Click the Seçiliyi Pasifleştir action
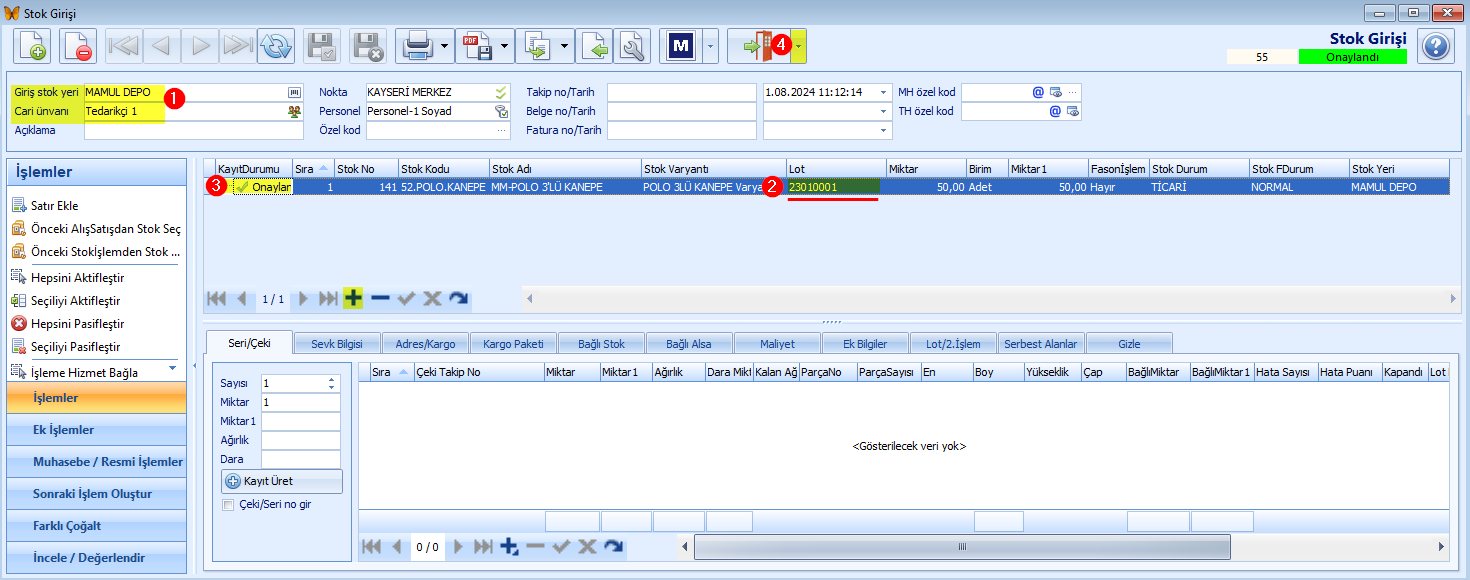Image resolution: width=1470 pixels, height=580 pixels. tap(66, 347)
